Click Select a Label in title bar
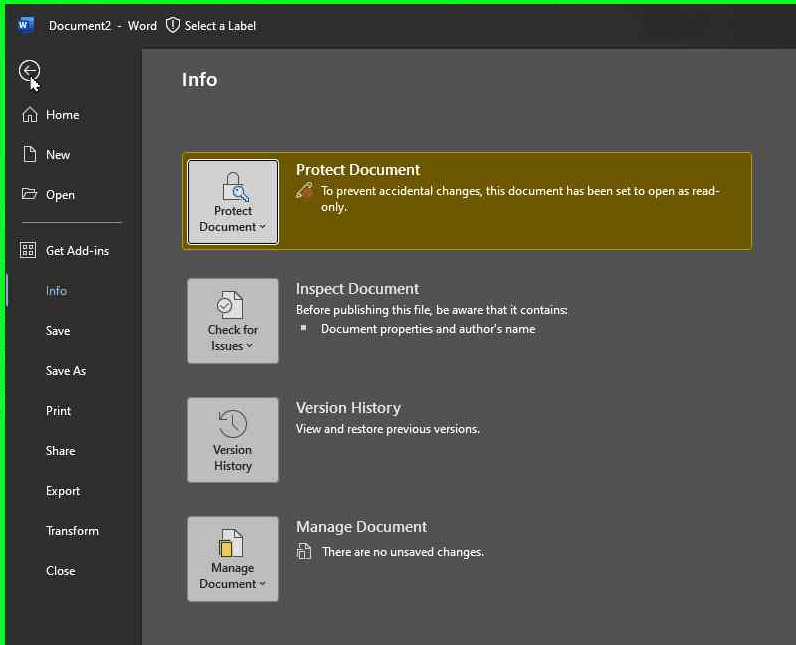This screenshot has width=796, height=645. click(220, 25)
